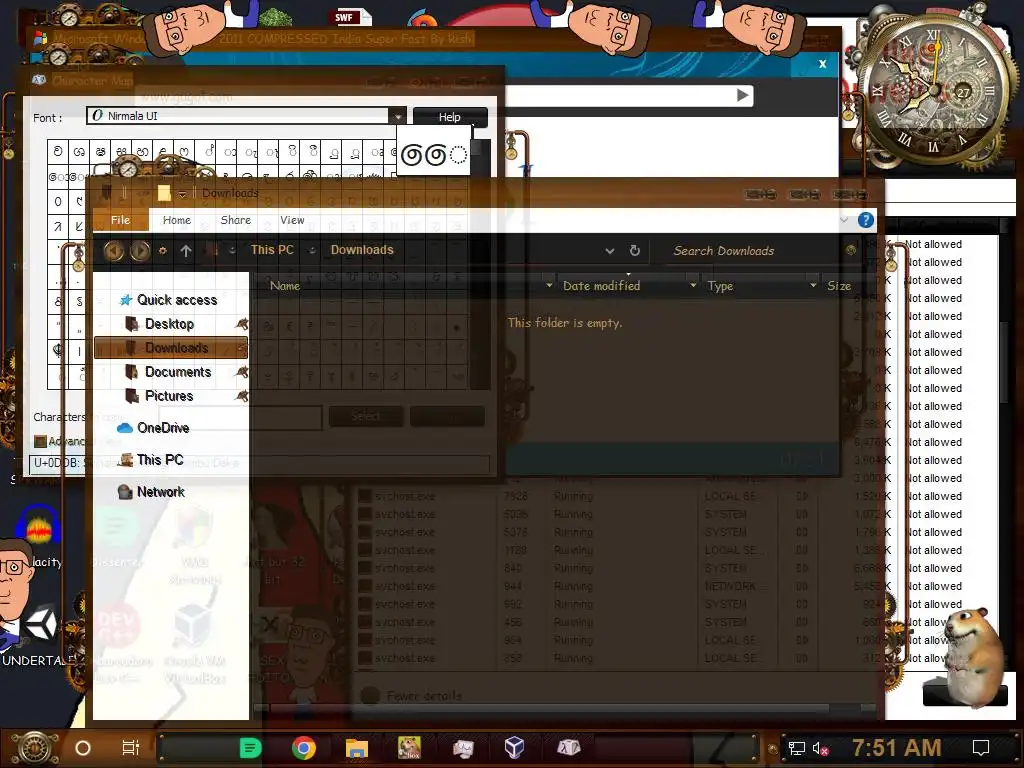Refresh the Downloads folder view
The image size is (1024, 768).
pyautogui.click(x=634, y=251)
